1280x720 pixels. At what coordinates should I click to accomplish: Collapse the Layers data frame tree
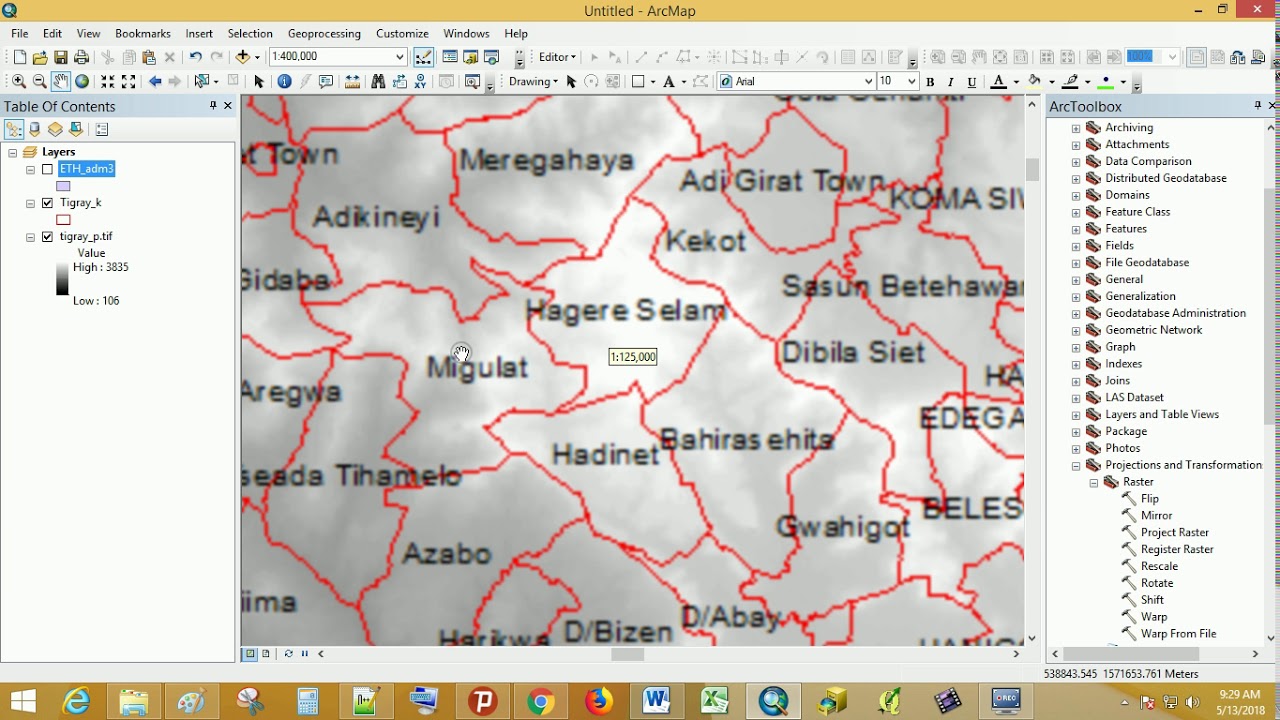pyautogui.click(x=12, y=152)
